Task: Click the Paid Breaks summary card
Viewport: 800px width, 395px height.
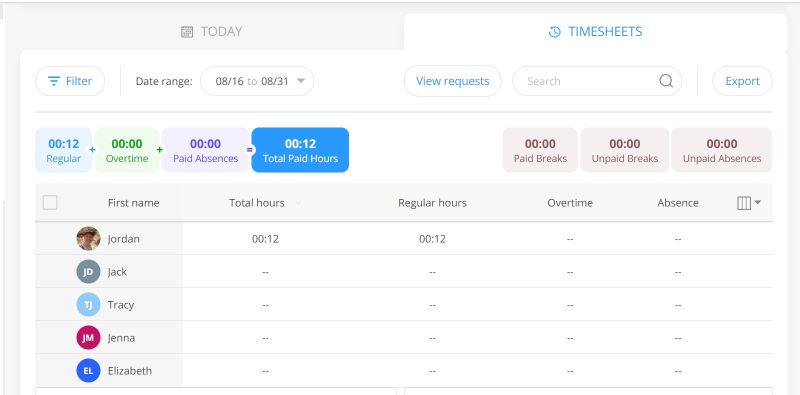Action: pyautogui.click(x=540, y=150)
